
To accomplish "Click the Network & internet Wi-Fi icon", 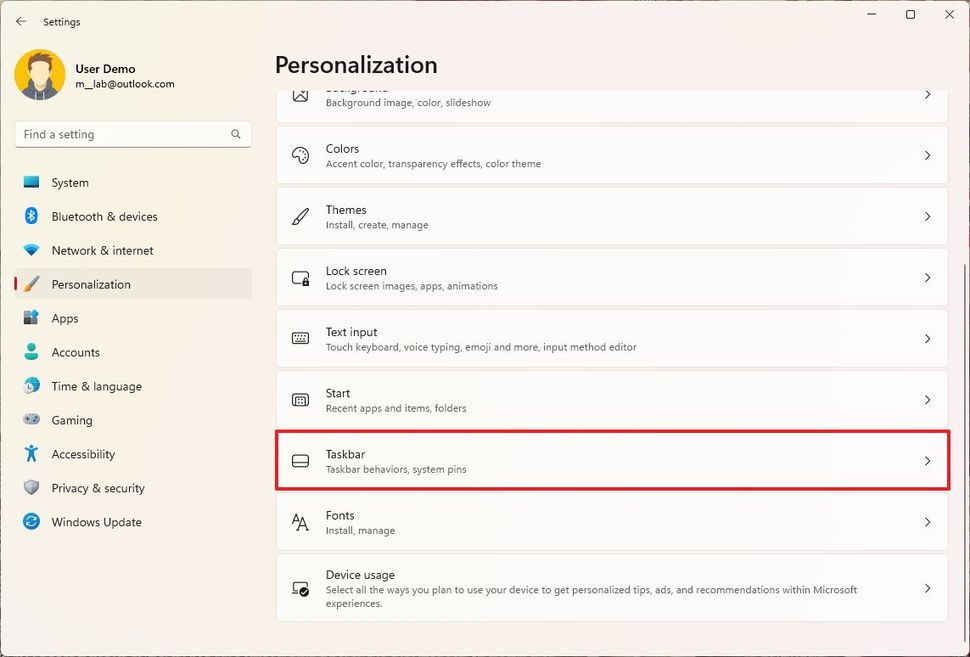I will 31,250.
